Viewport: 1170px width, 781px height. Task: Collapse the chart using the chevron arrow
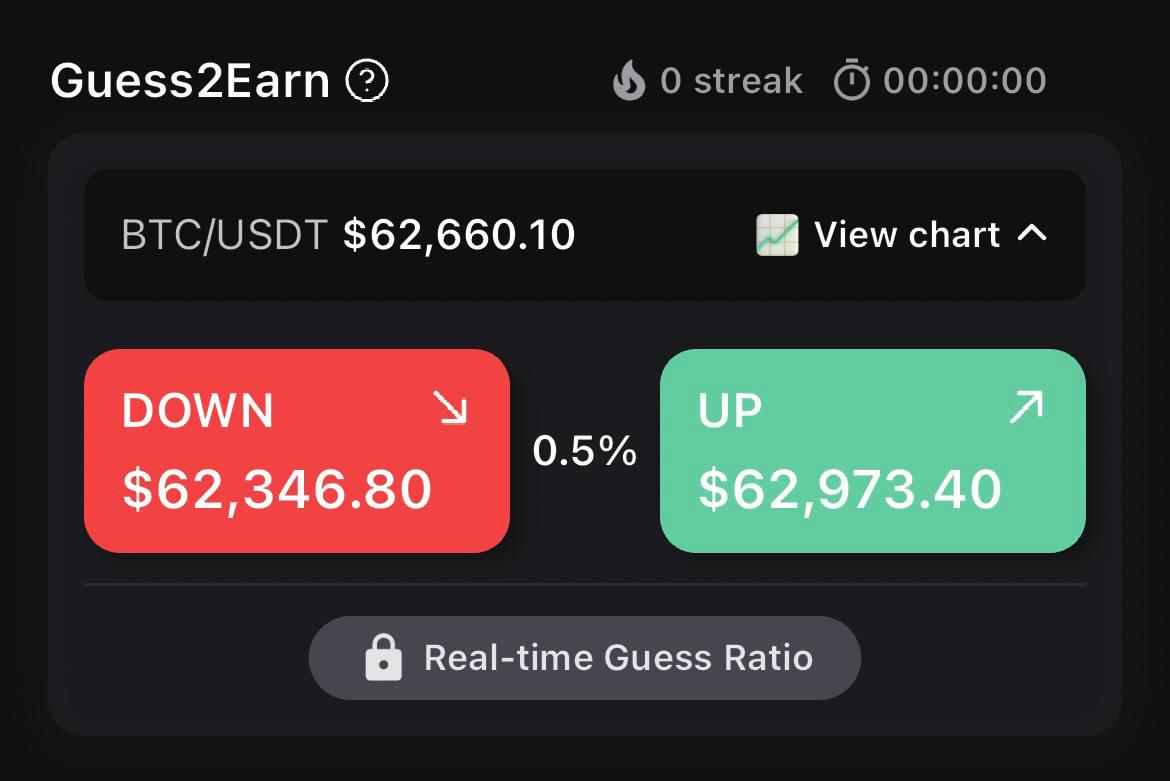point(1032,234)
